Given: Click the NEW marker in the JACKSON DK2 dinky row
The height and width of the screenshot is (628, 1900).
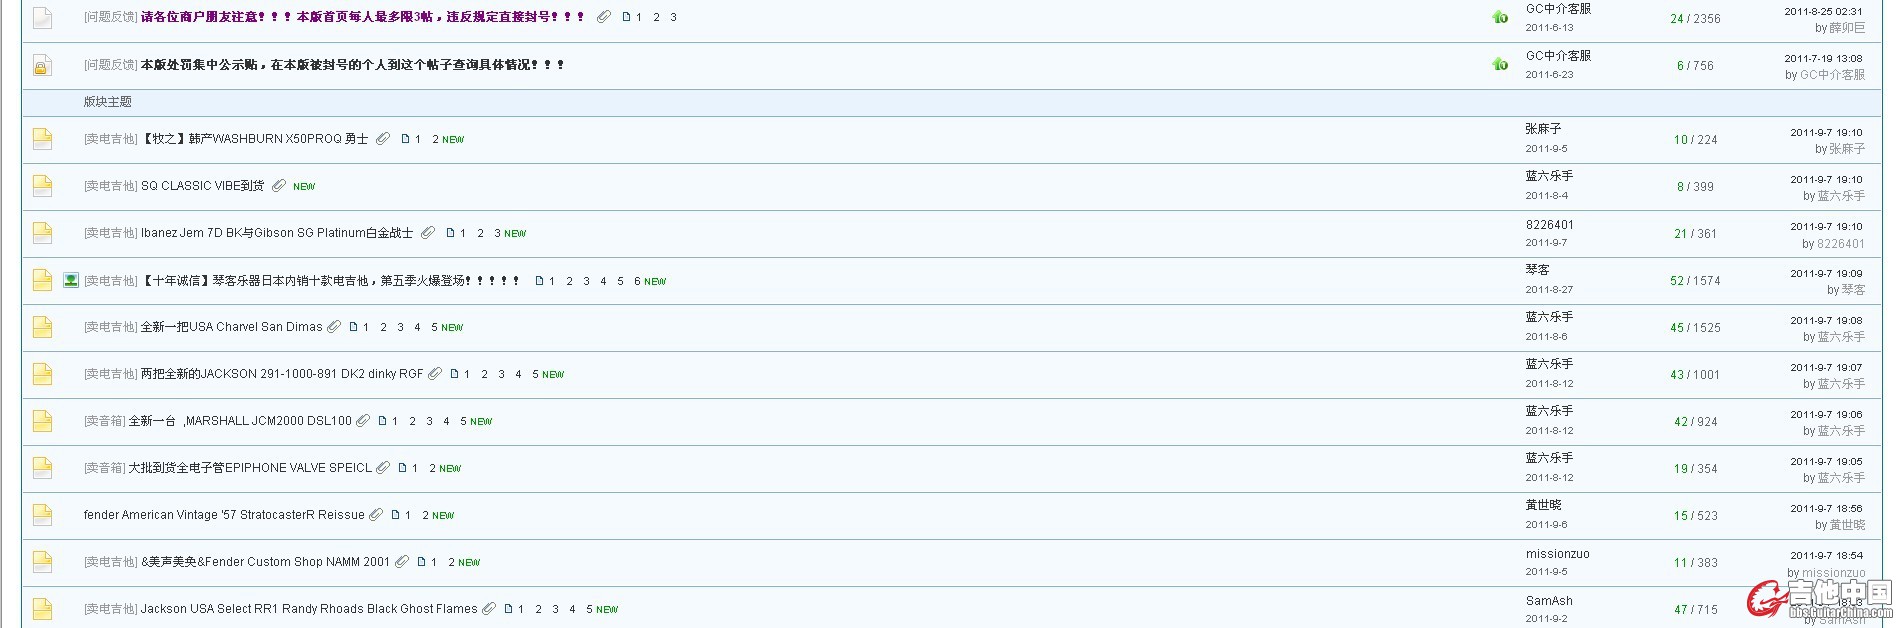Looking at the screenshot, I should pos(553,375).
